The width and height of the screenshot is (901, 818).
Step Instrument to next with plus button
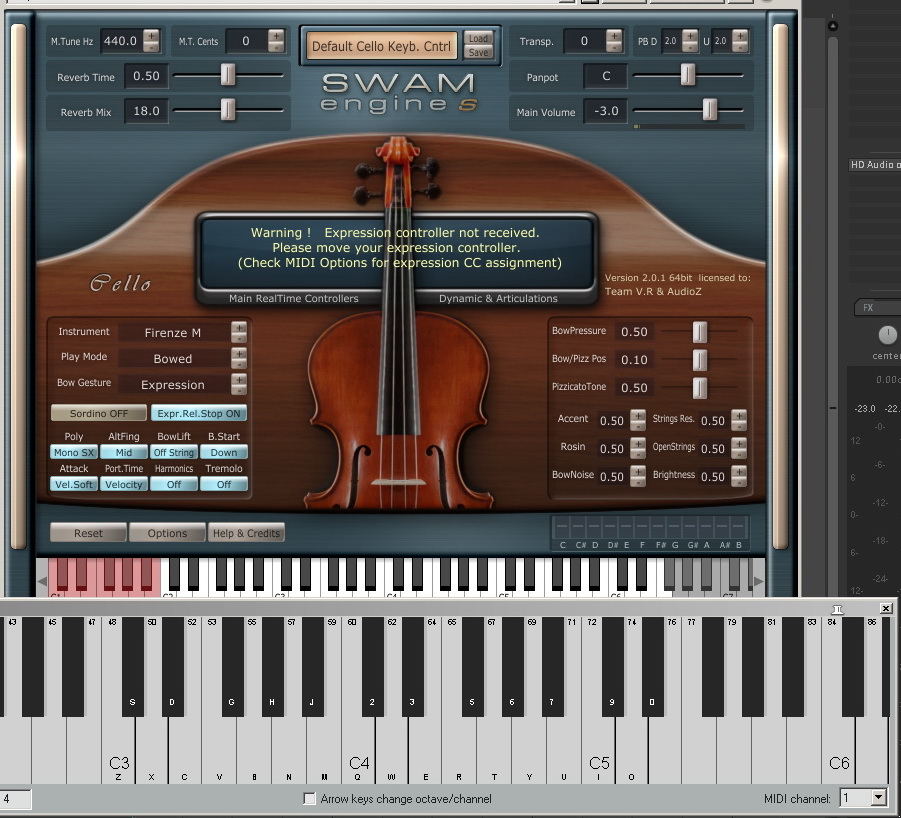239,326
